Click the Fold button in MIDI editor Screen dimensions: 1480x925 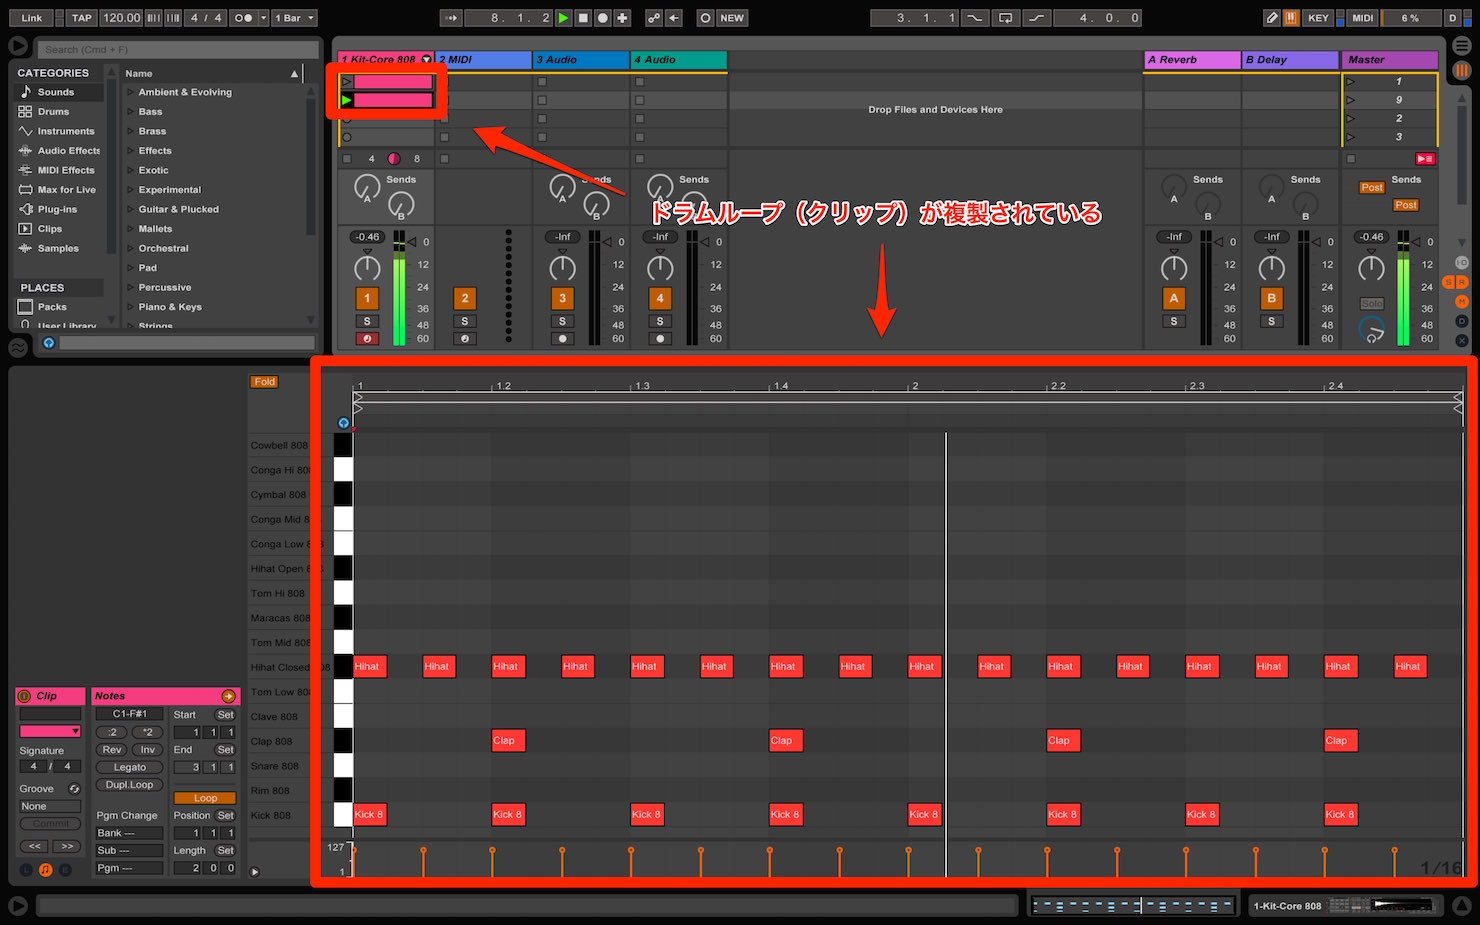coord(264,382)
